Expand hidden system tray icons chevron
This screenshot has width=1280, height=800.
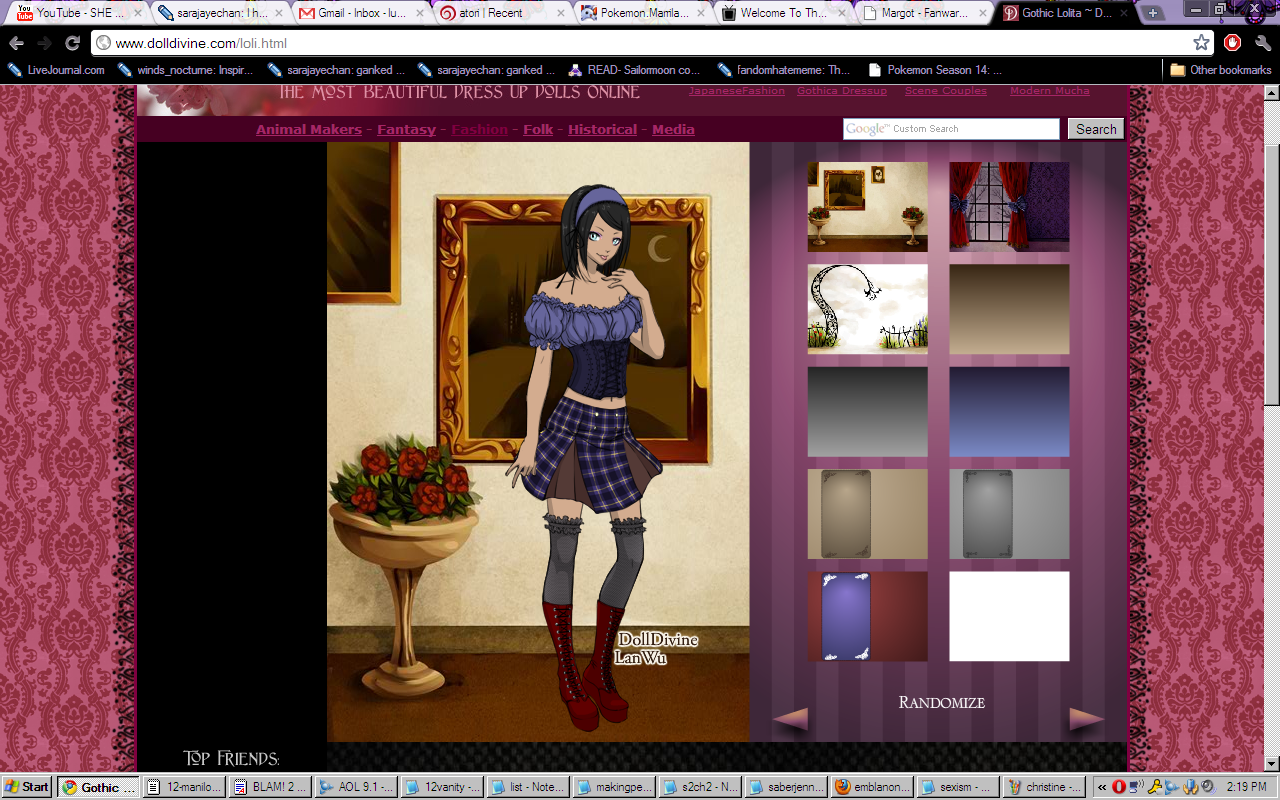pyautogui.click(x=1102, y=787)
